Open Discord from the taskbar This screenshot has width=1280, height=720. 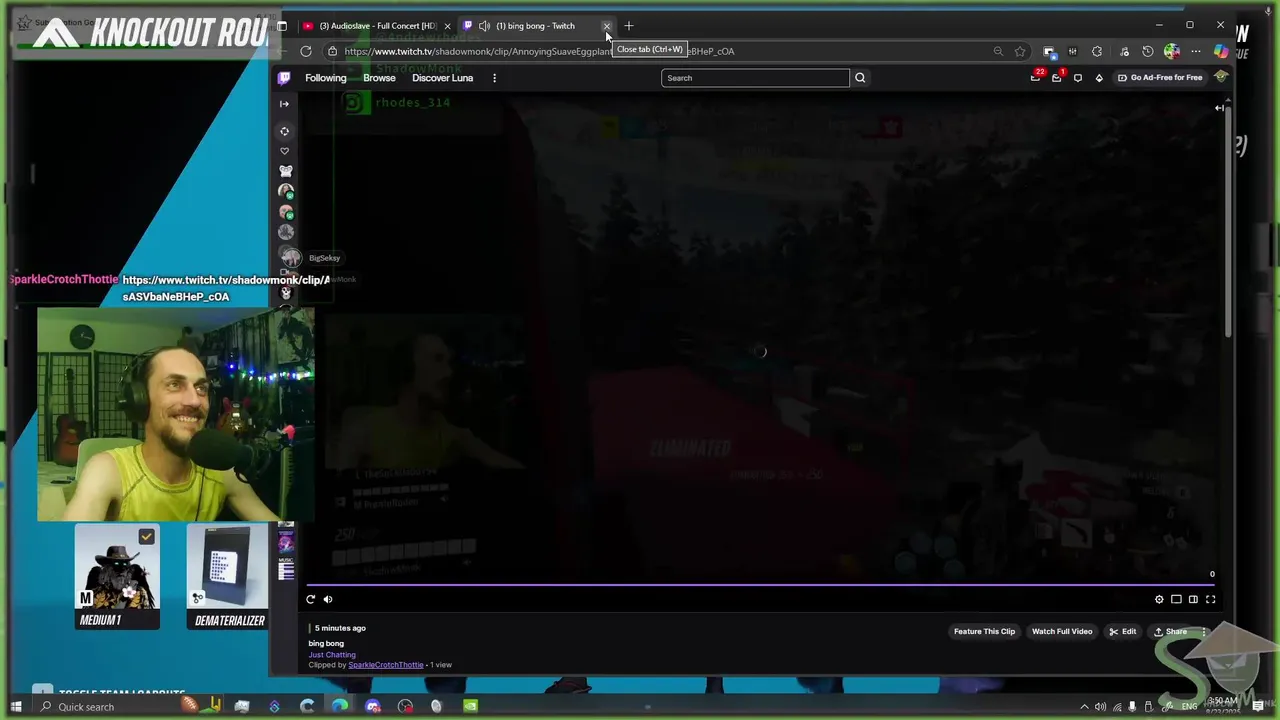[x=373, y=707]
